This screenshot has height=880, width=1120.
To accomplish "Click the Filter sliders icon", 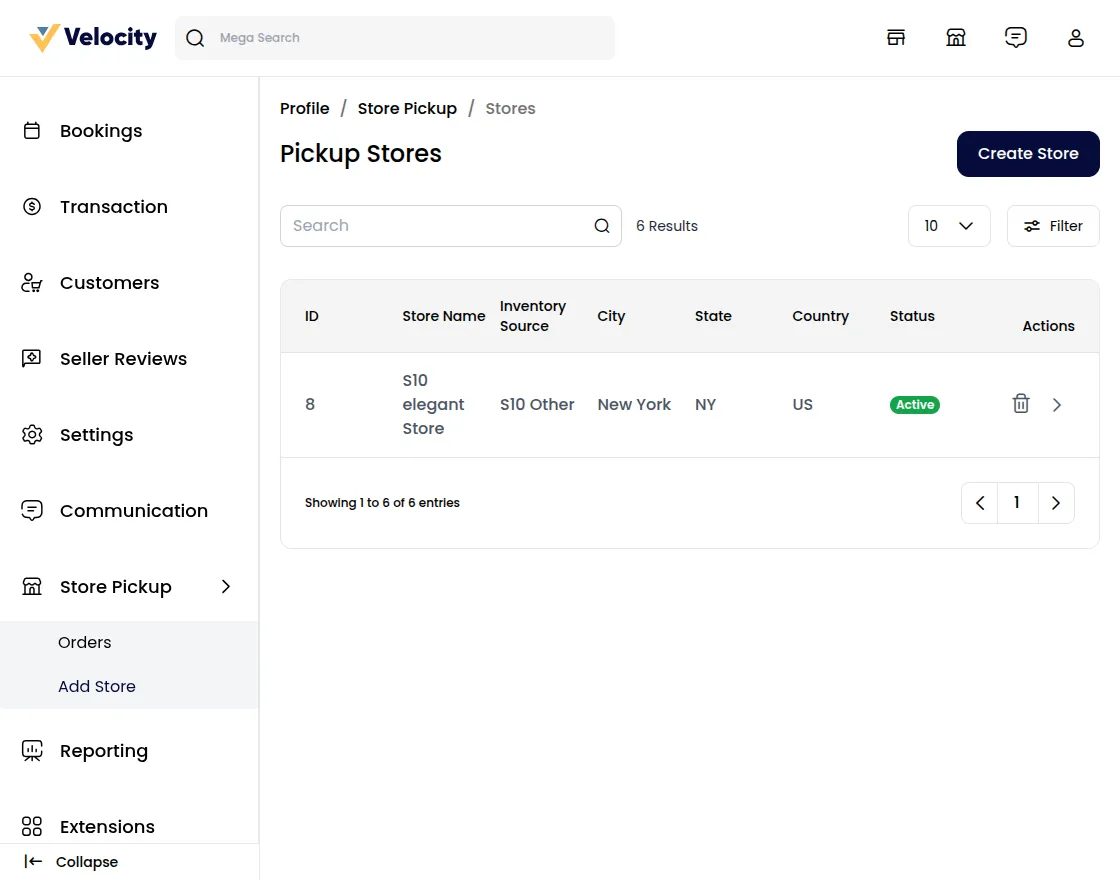I will [1031, 226].
